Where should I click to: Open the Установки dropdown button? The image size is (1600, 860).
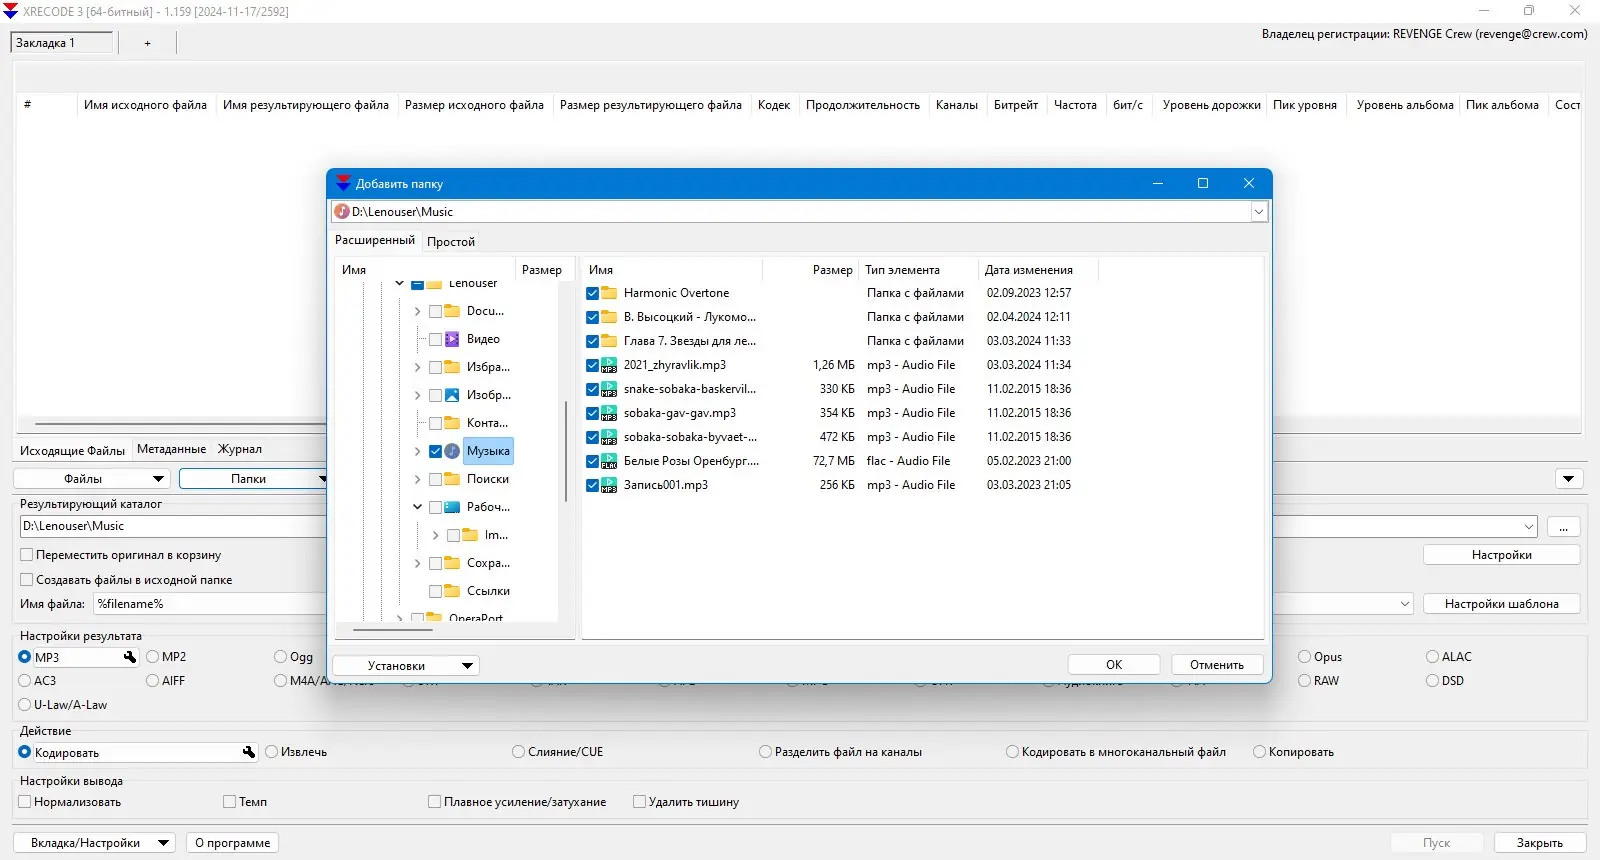(x=406, y=666)
